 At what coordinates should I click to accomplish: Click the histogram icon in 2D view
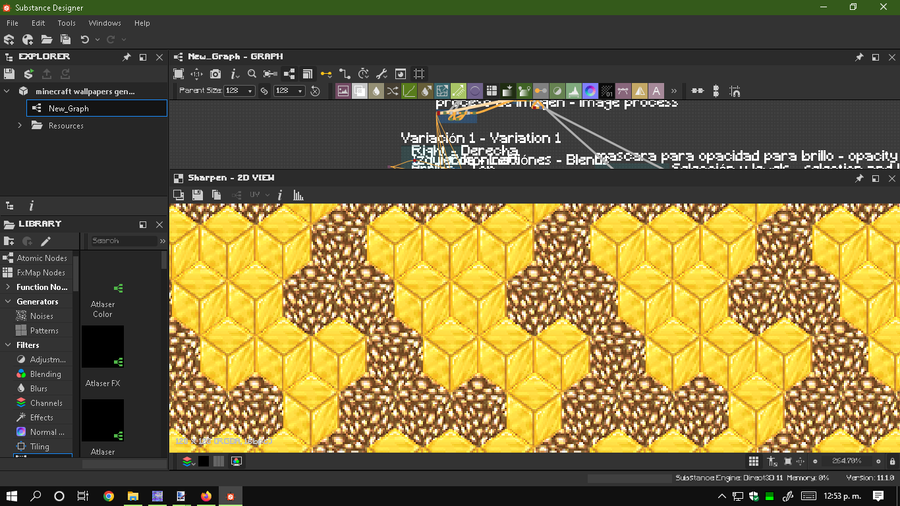pyautogui.click(x=298, y=195)
